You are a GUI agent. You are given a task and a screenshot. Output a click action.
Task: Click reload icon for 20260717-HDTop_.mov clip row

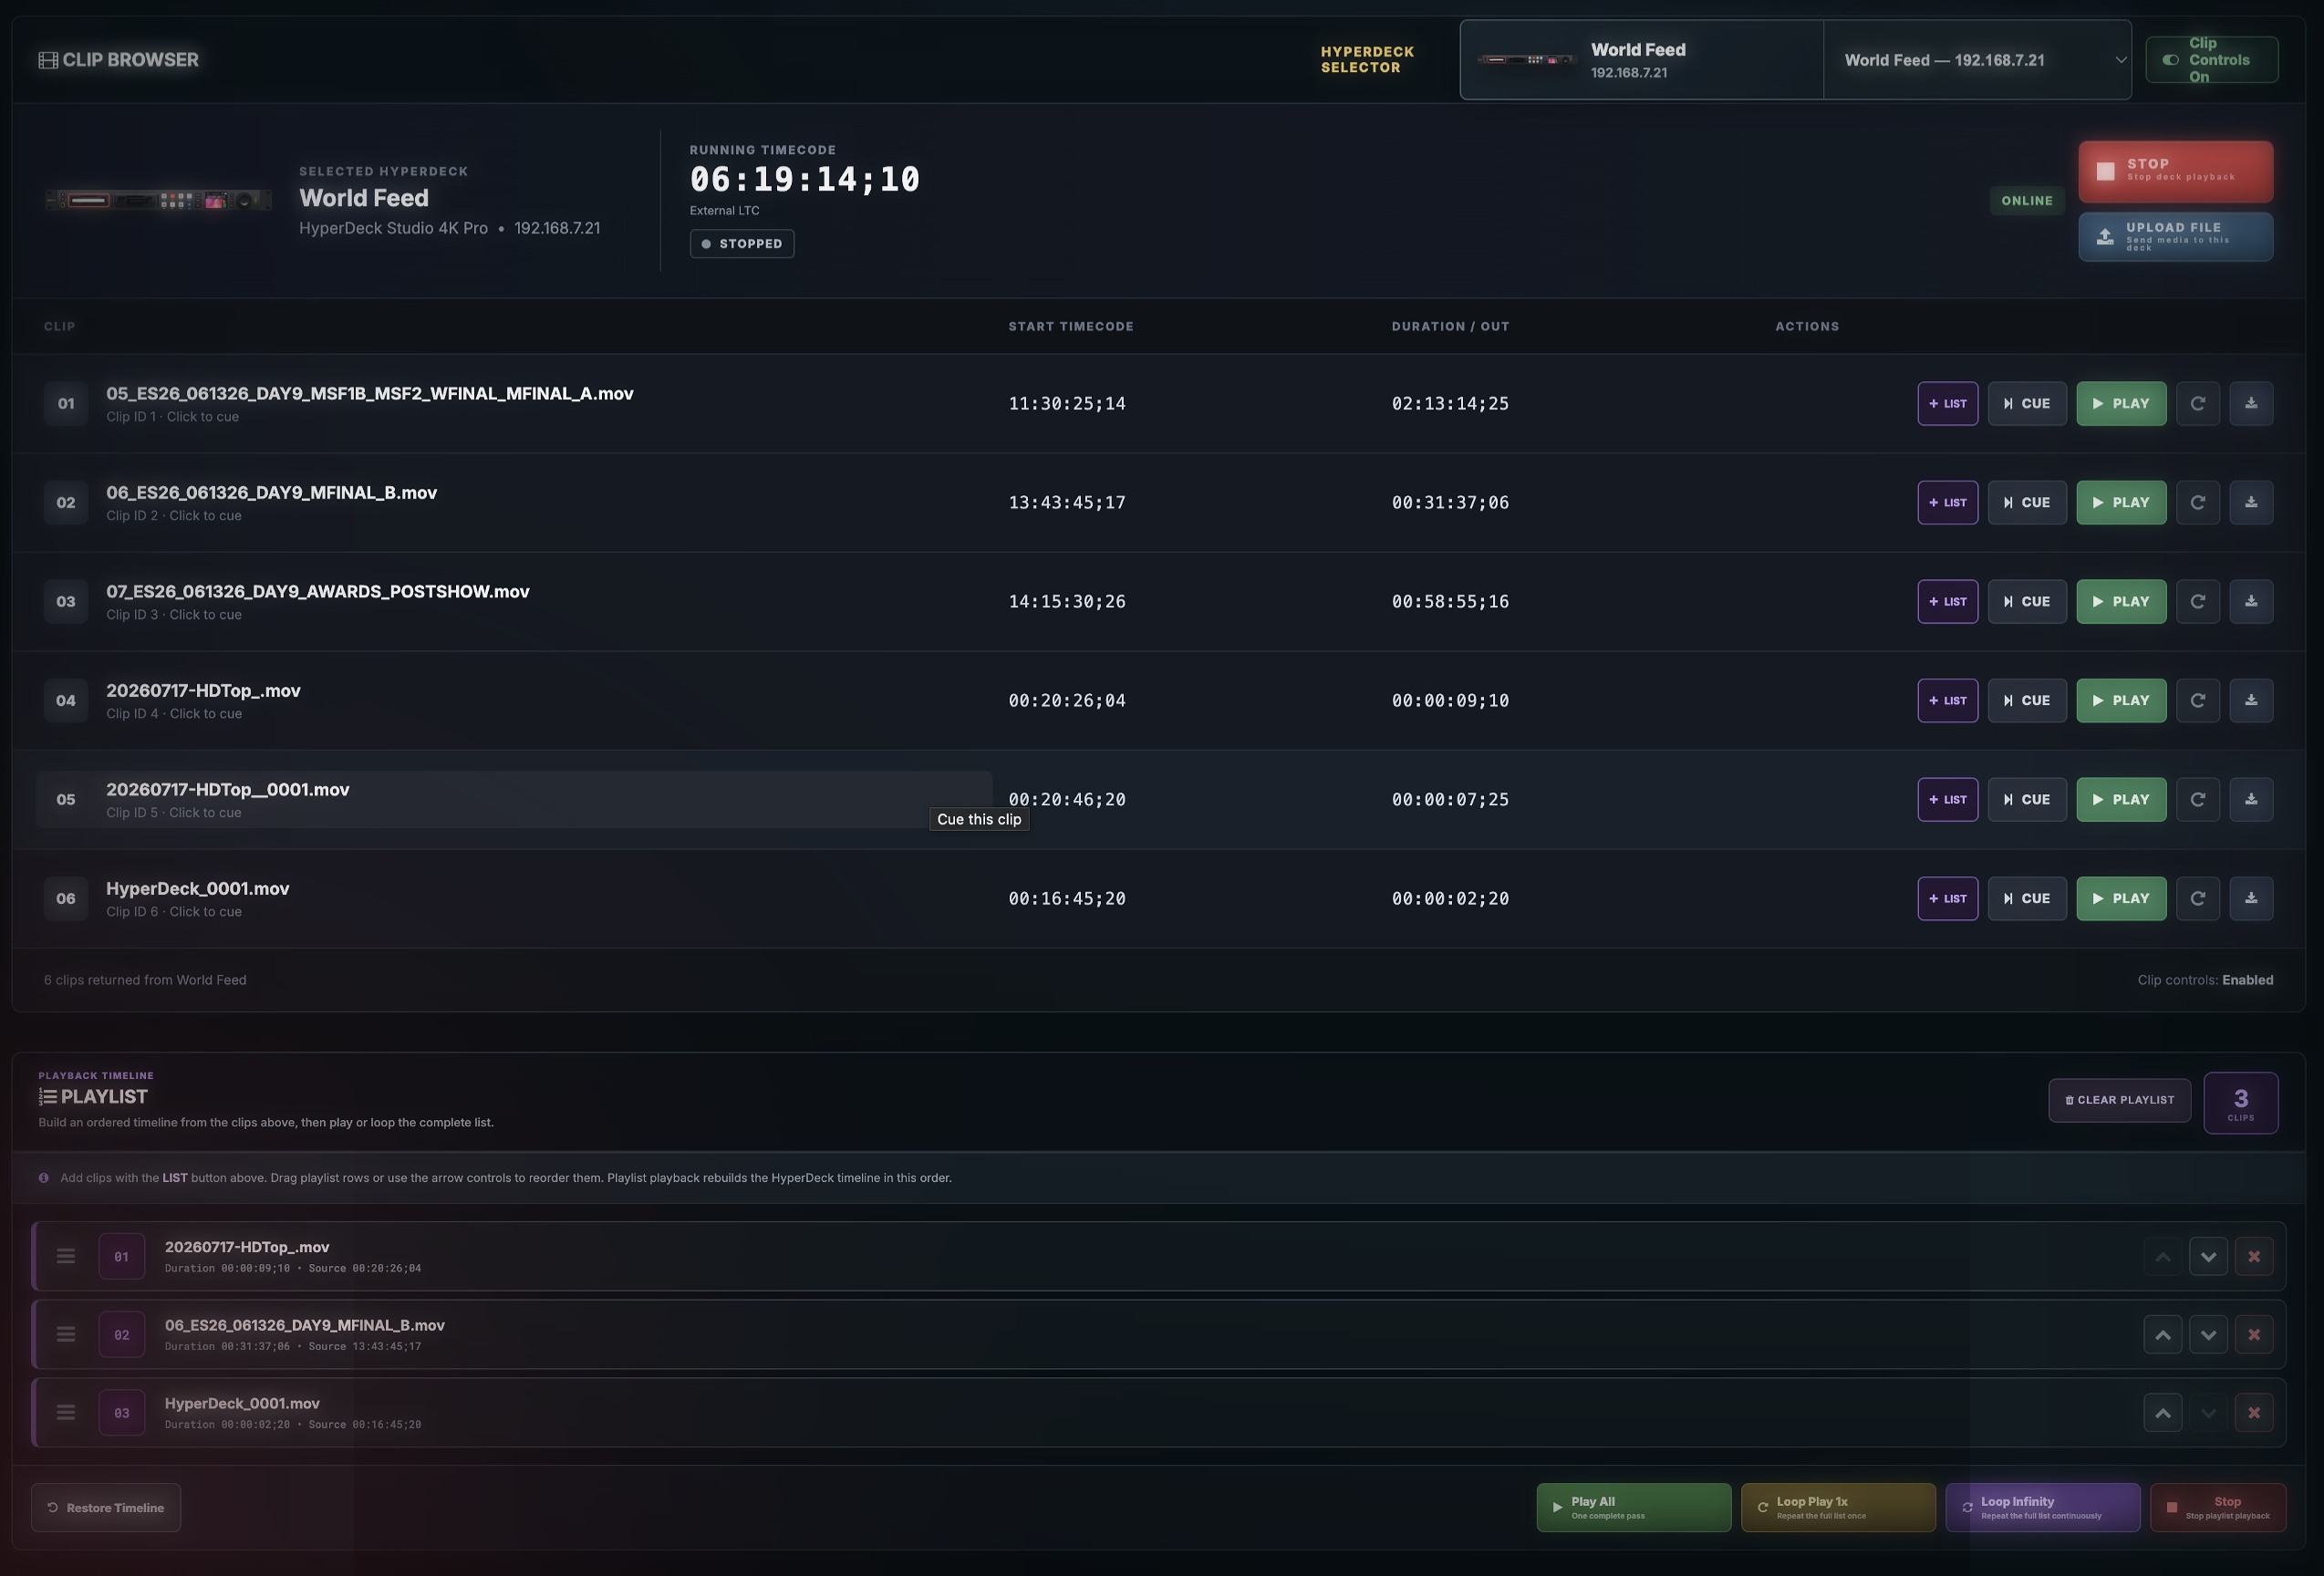click(x=2197, y=701)
